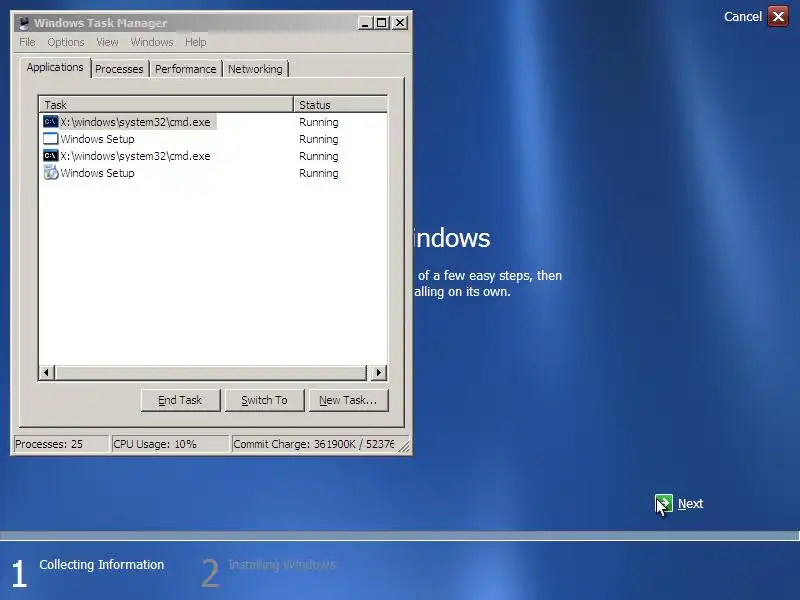Open the View menu

coord(107,42)
